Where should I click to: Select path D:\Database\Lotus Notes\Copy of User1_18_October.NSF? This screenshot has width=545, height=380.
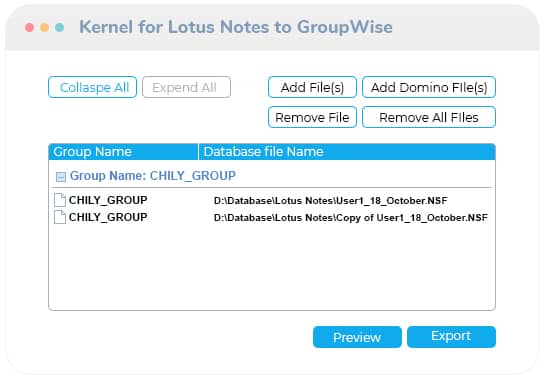(x=351, y=218)
